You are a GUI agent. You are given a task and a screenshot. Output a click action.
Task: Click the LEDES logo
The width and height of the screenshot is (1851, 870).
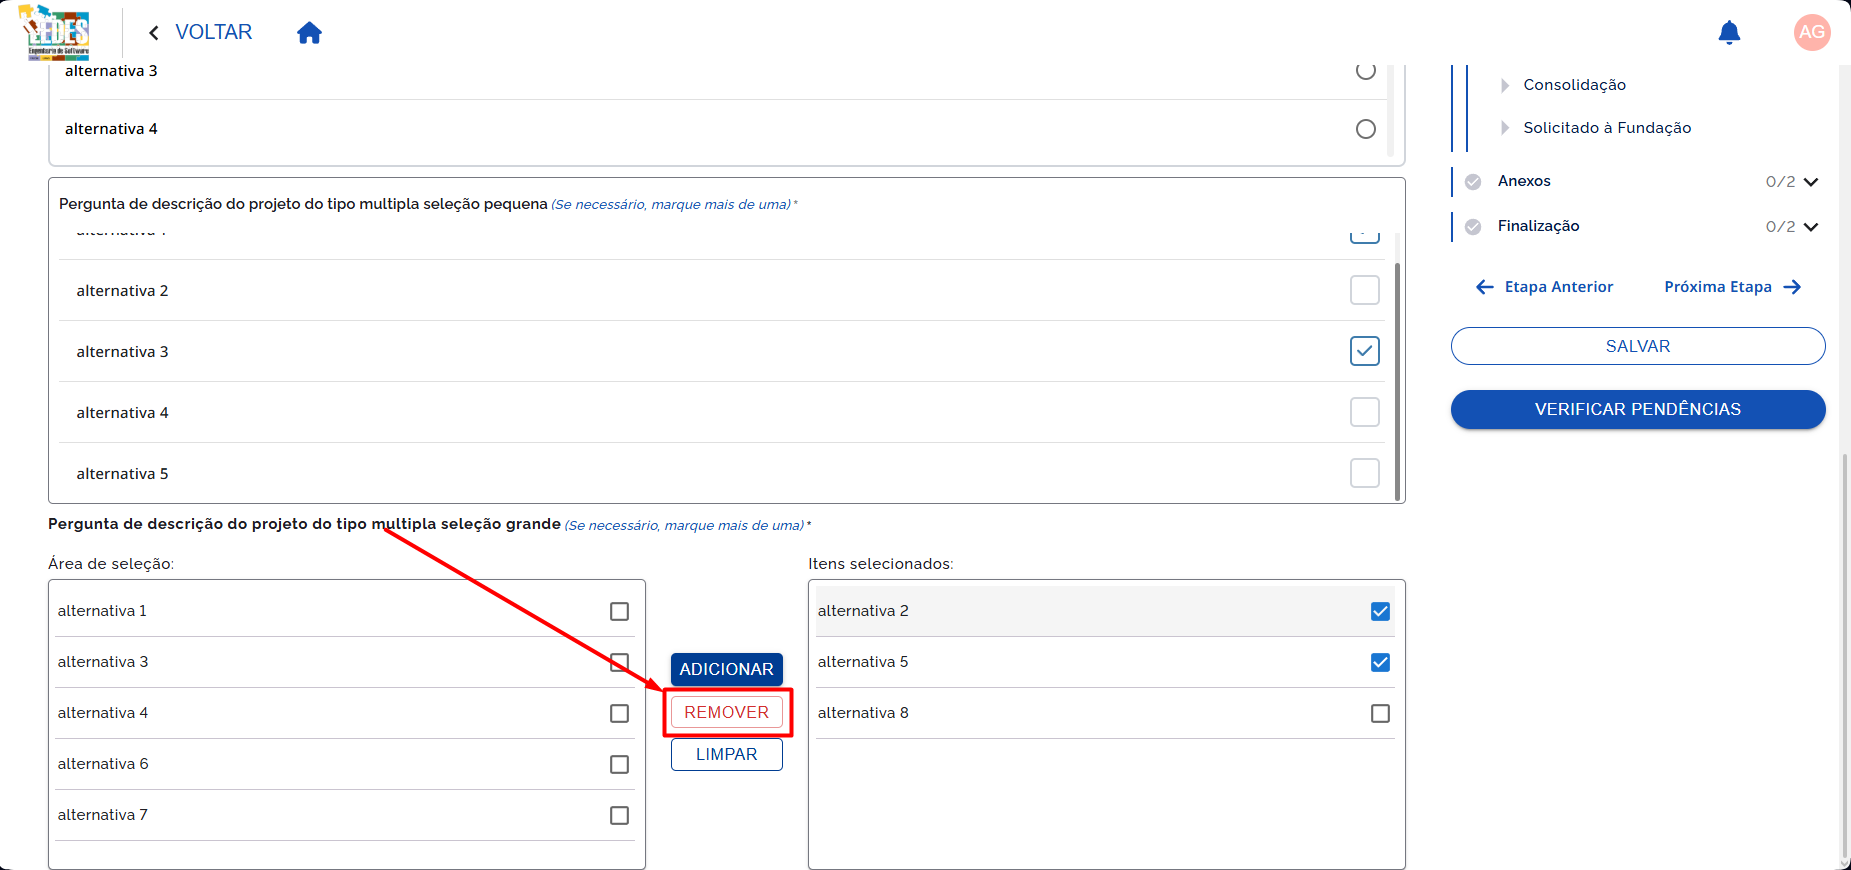56,33
